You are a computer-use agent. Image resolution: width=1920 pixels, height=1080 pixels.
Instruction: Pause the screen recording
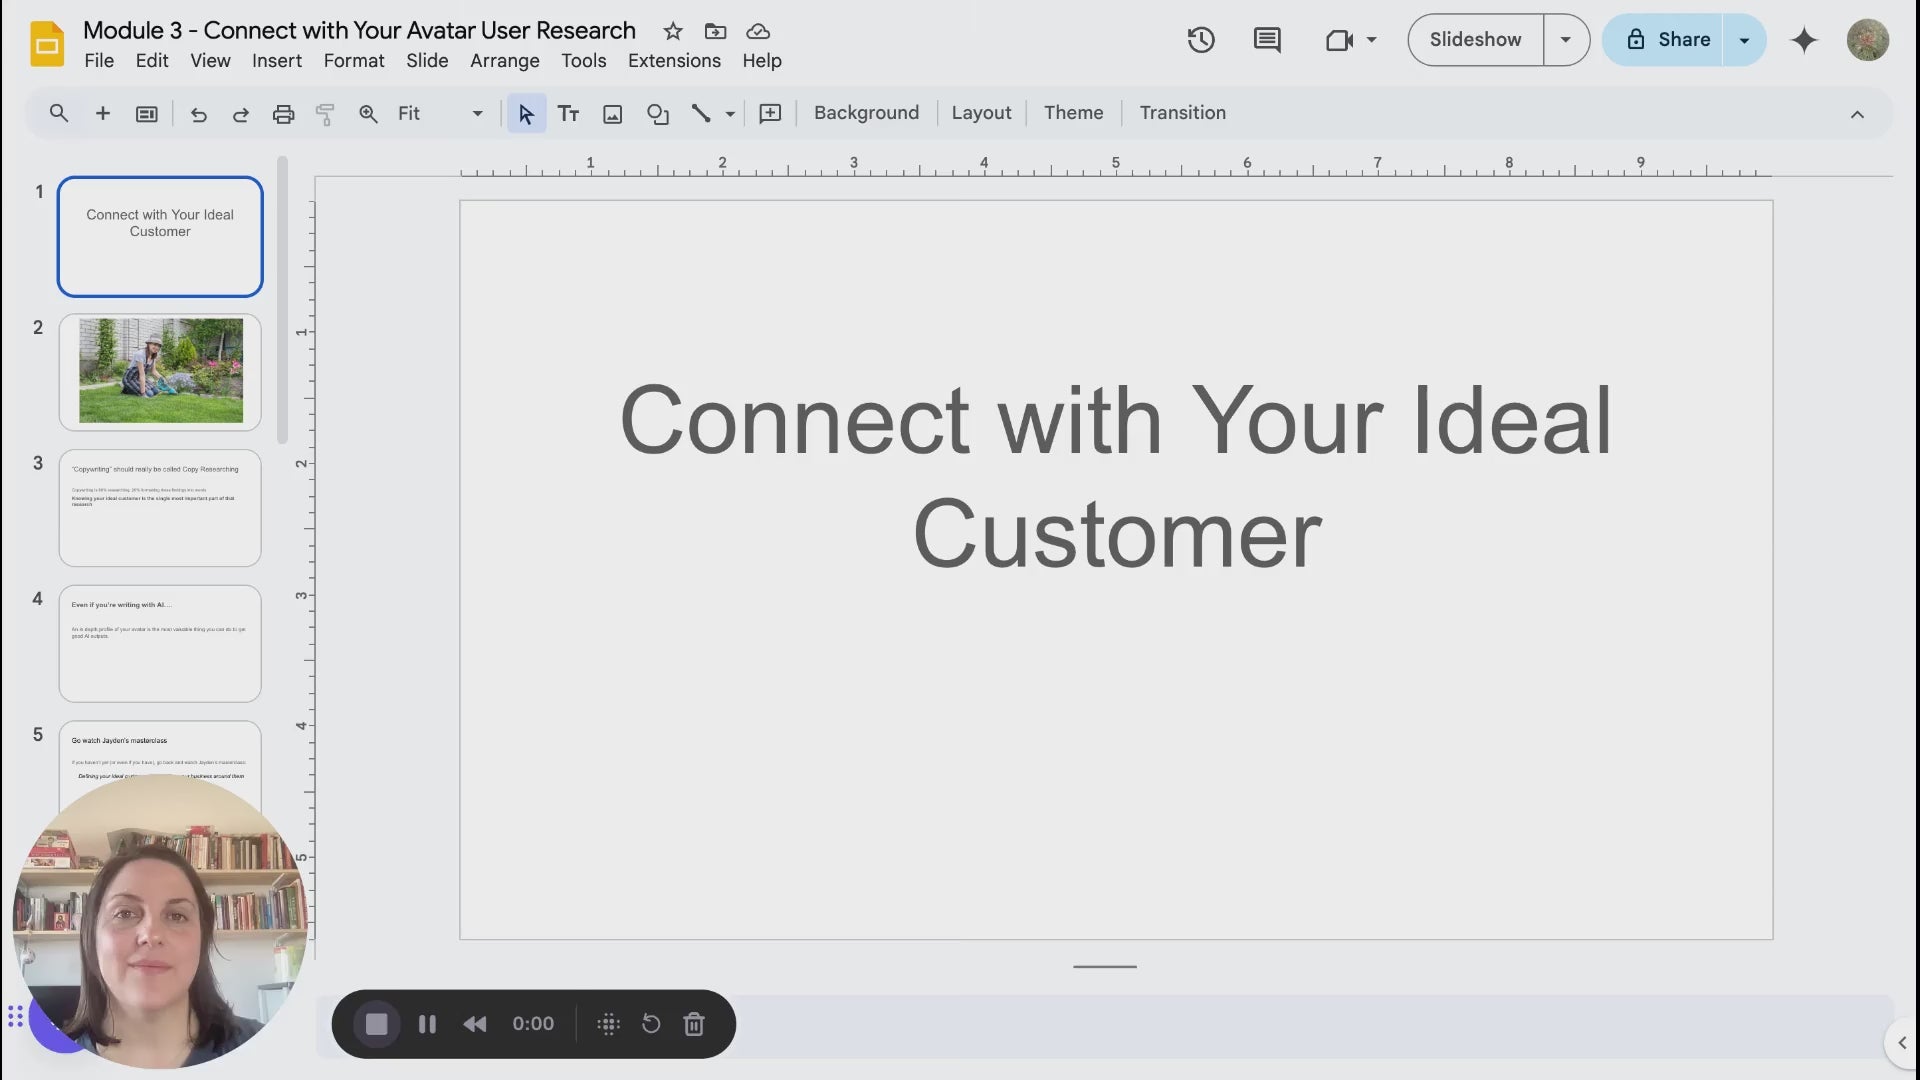click(x=427, y=1024)
